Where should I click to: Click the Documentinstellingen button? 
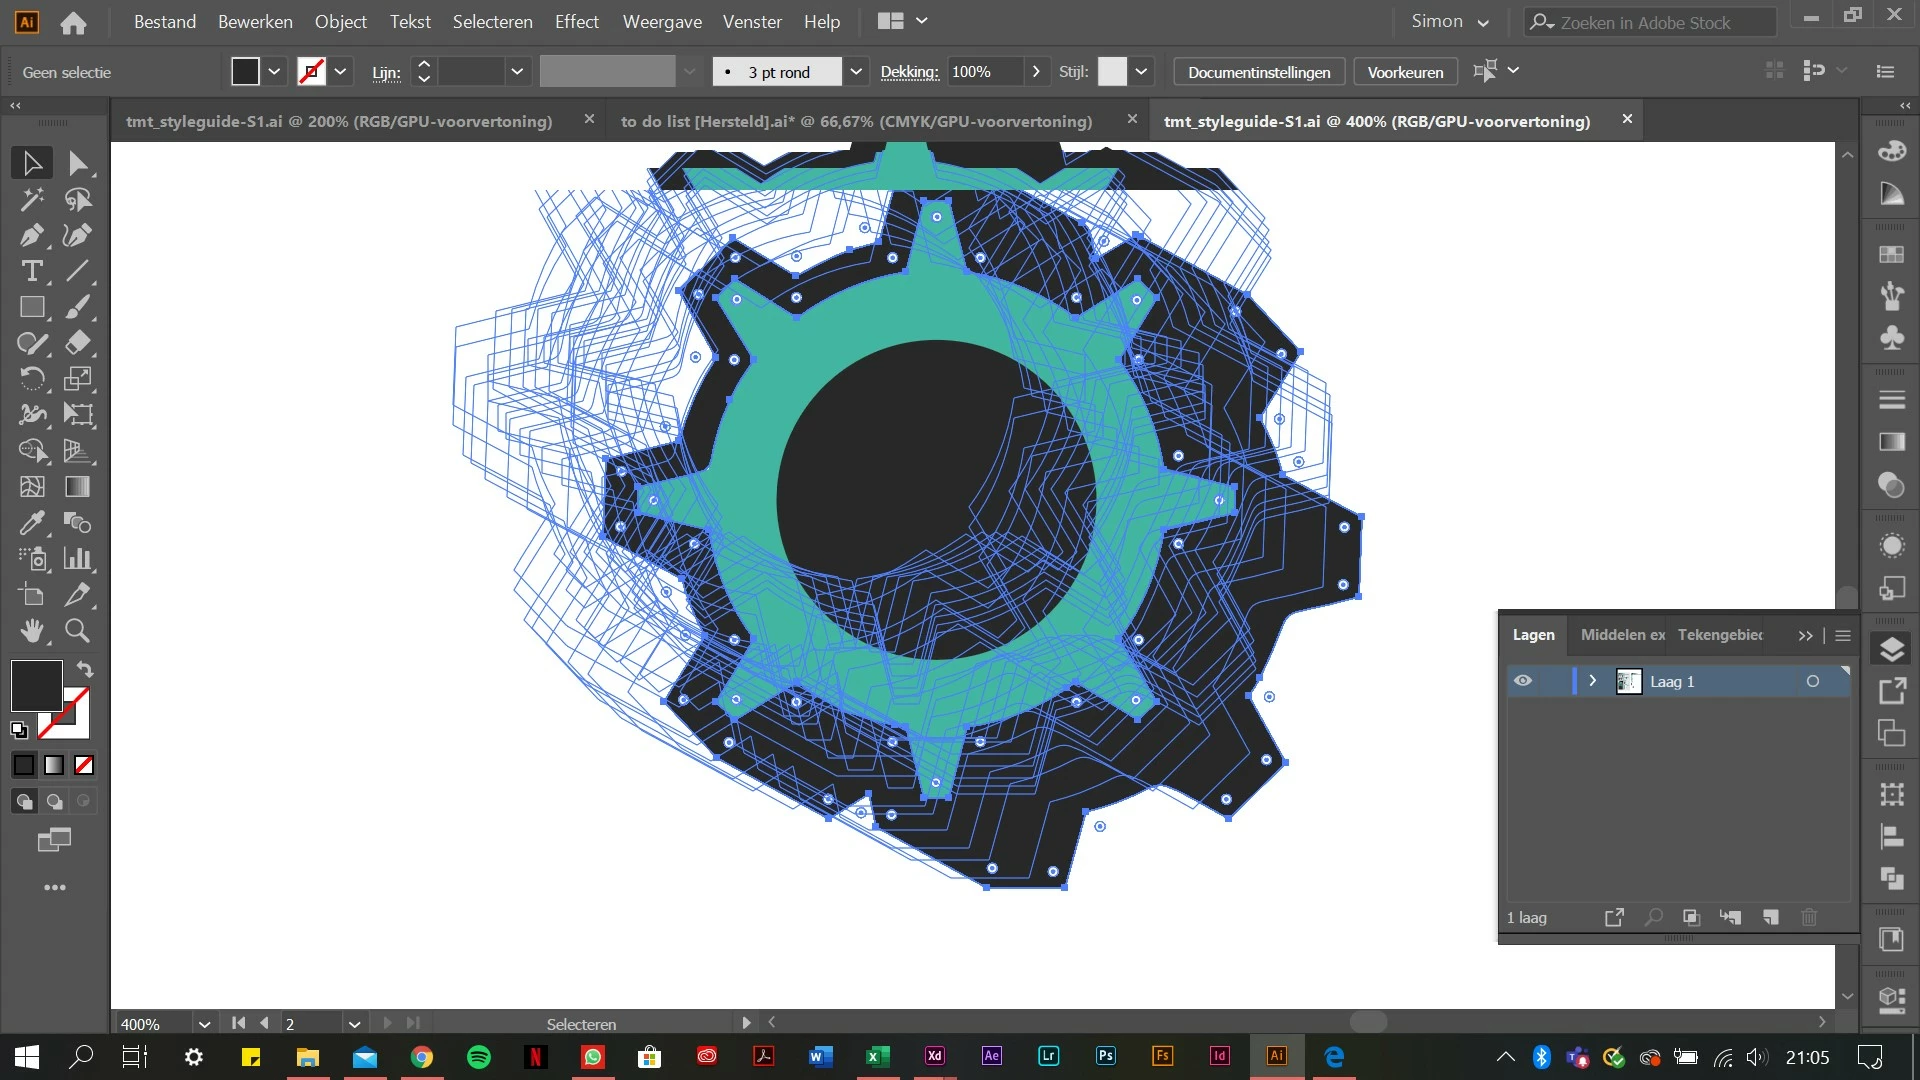(x=1258, y=72)
